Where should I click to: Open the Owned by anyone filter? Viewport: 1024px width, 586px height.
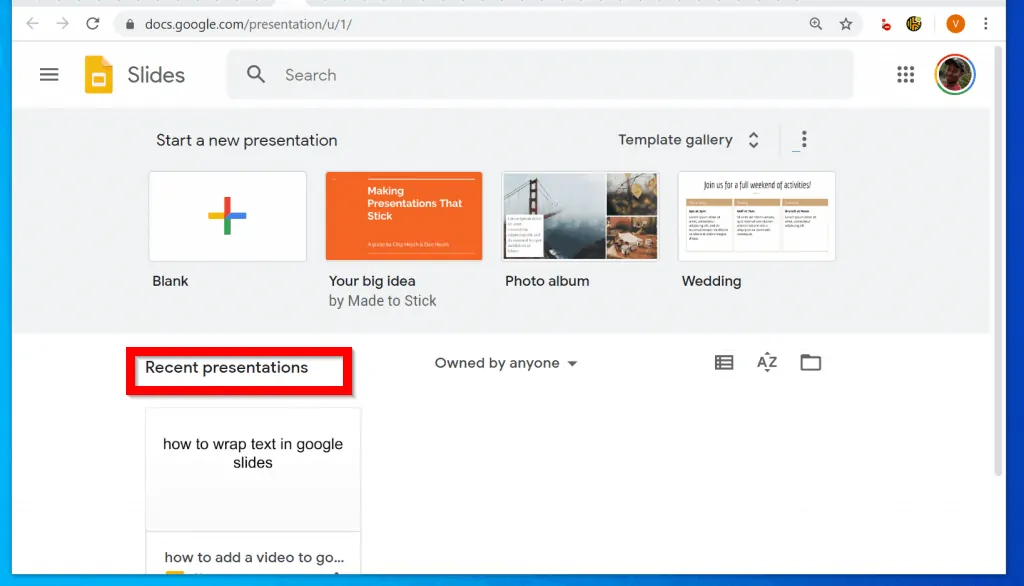[x=505, y=363]
